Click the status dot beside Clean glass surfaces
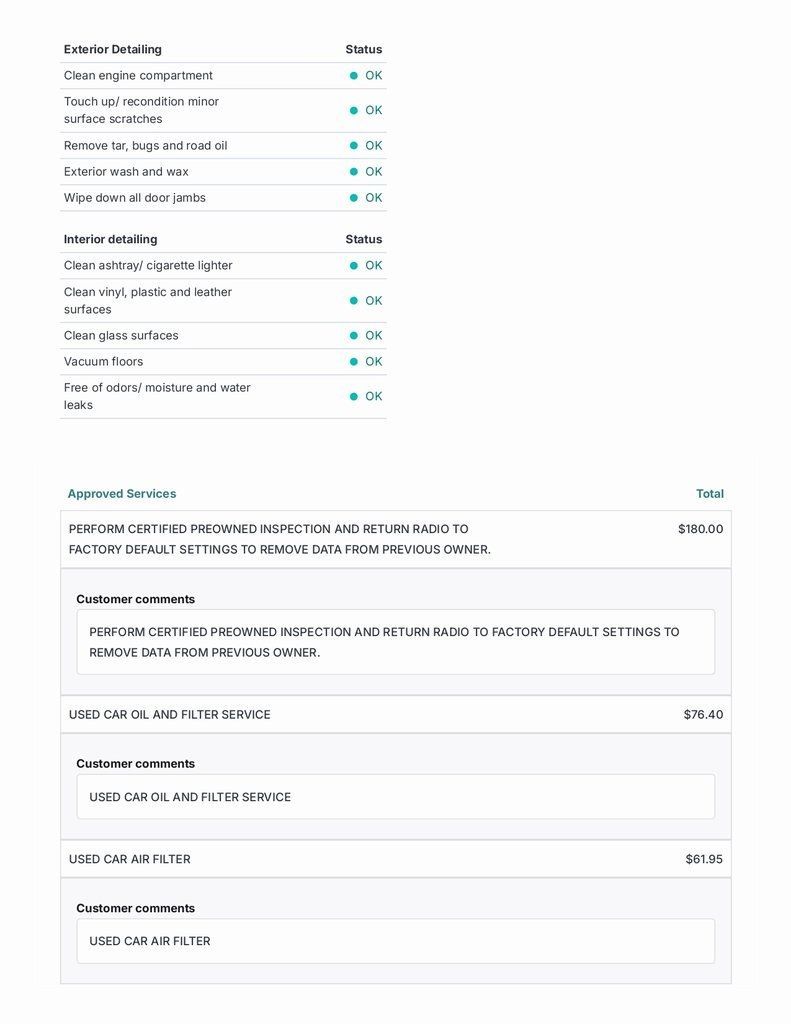The width and height of the screenshot is (791, 1024). 354,336
